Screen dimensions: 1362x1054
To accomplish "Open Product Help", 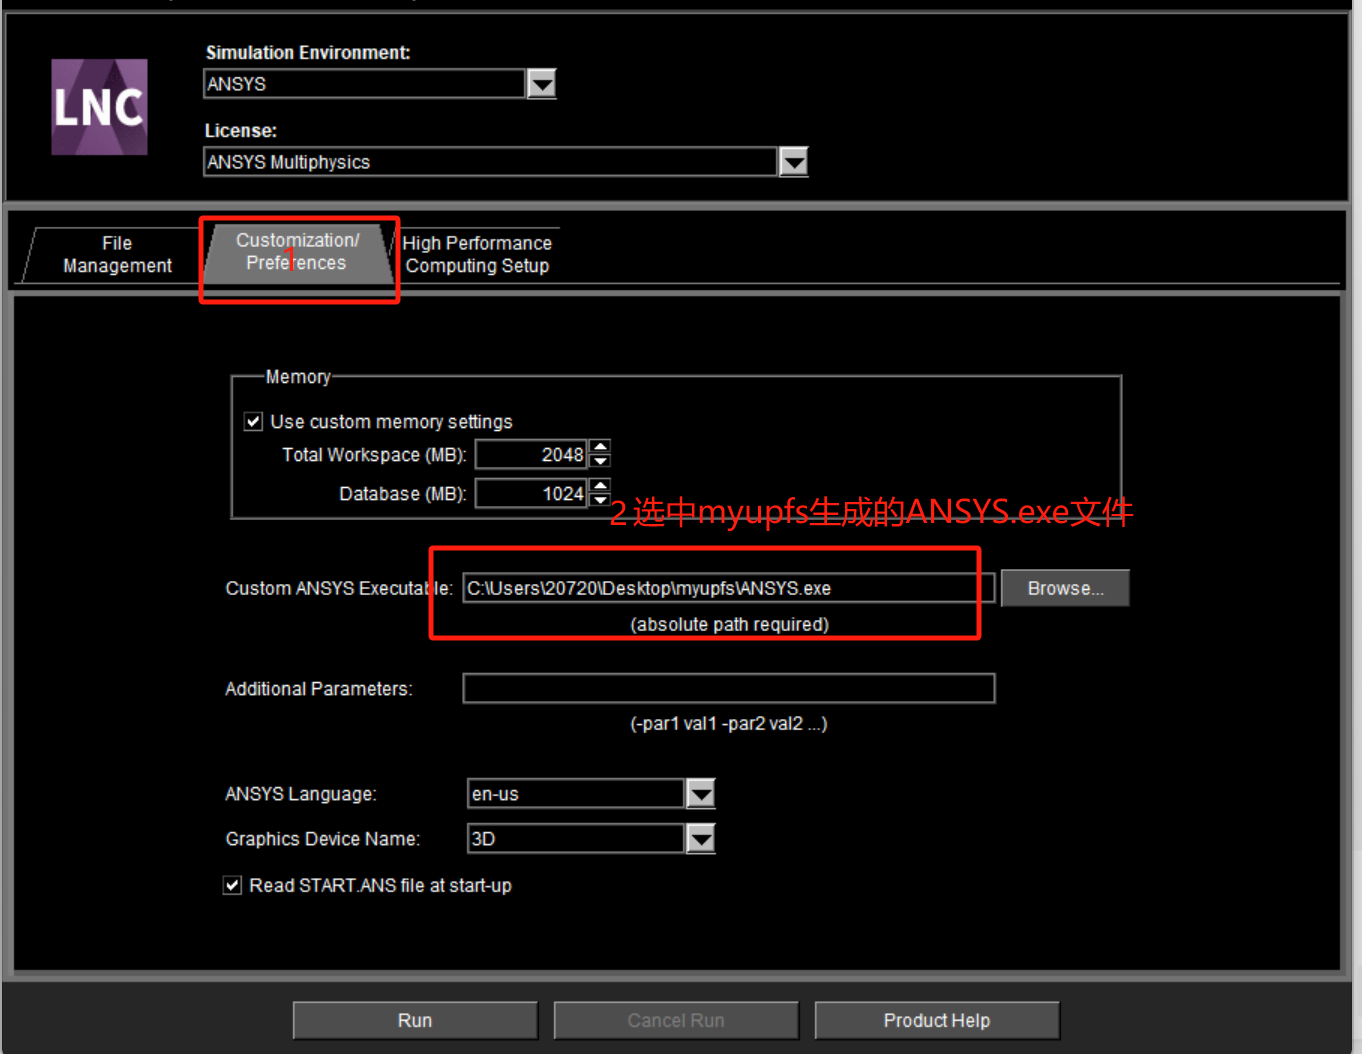I will coord(936,1020).
